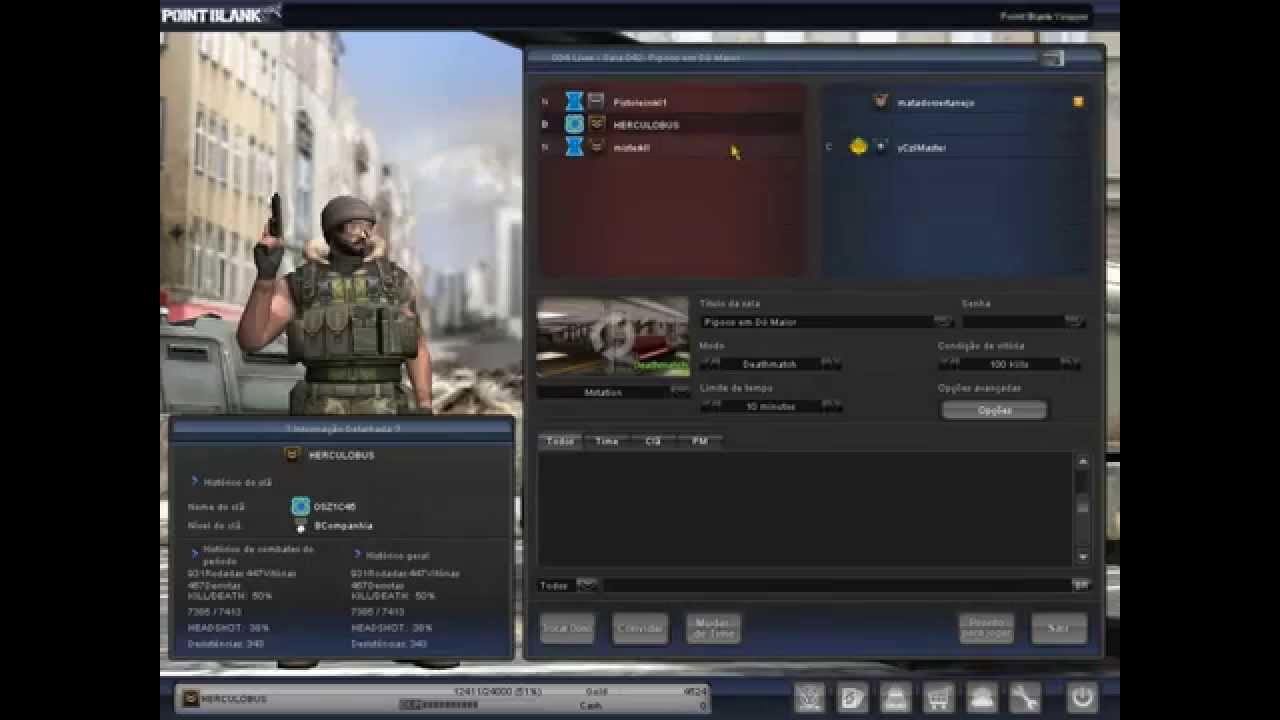Select the player name yCzIMader in the blue team
The image size is (1280, 720).
(x=921, y=147)
